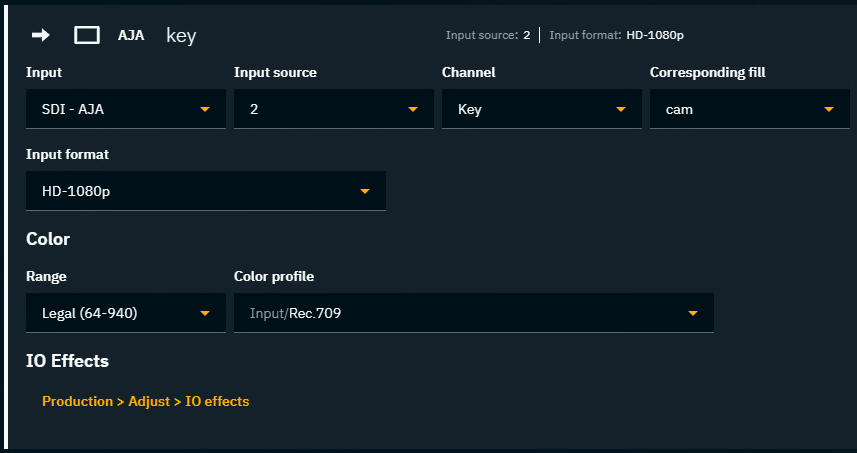The image size is (857, 453).
Task: Open the Input SDI - AJA dropdown
Action: [125, 109]
